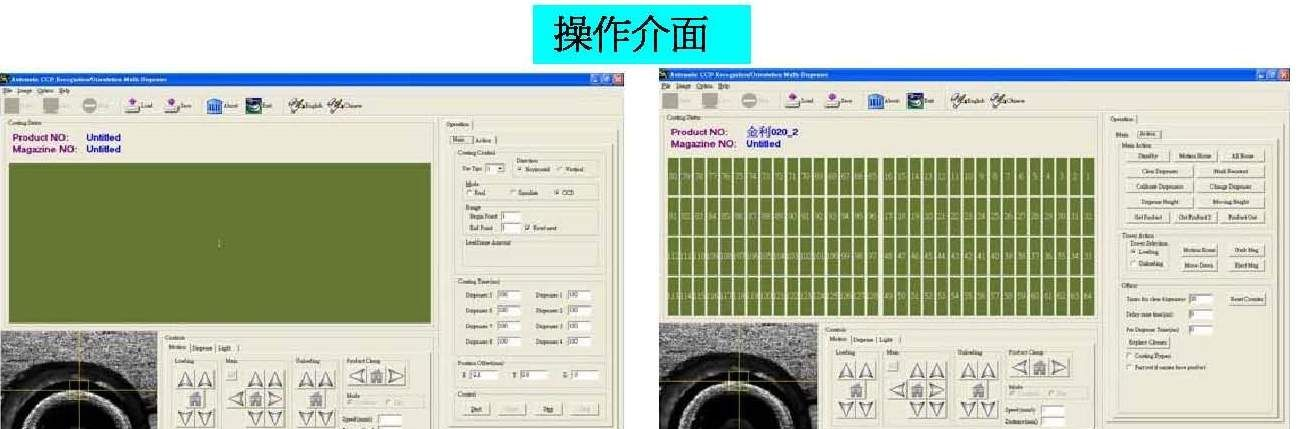
Task: Click the Calibrate Dispenser button
Action: coord(1160,186)
